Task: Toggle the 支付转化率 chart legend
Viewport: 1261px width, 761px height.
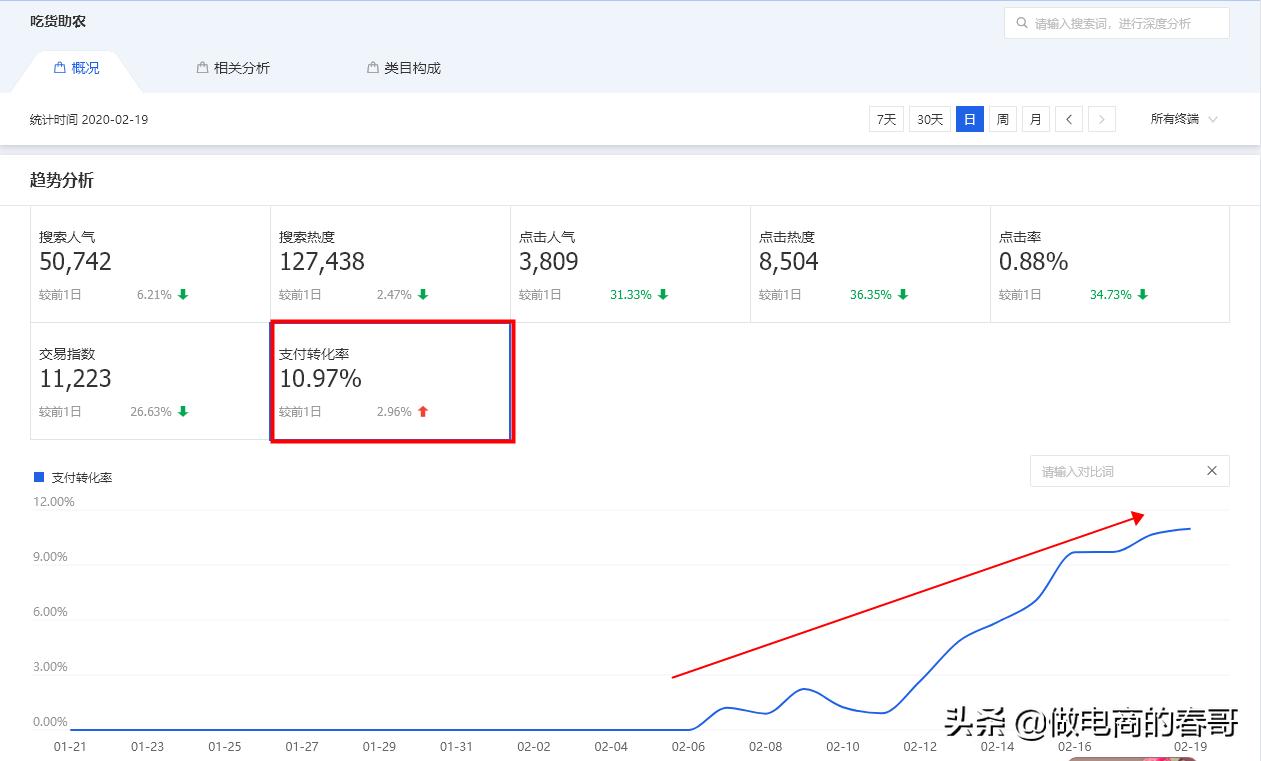Action: [x=71, y=477]
